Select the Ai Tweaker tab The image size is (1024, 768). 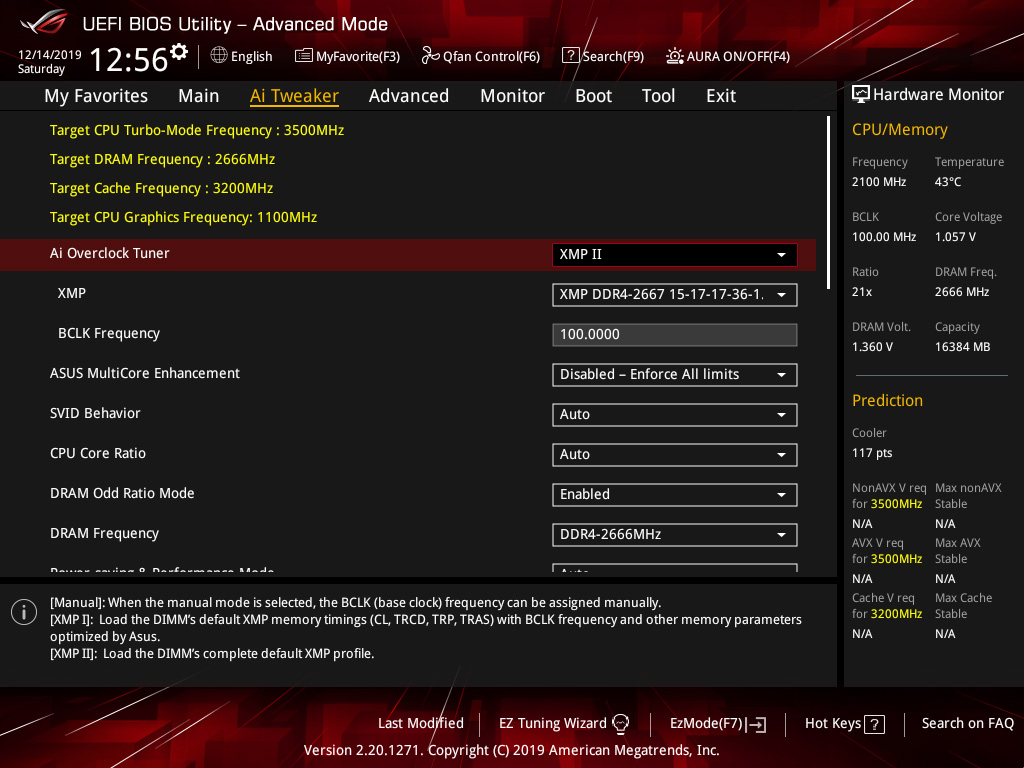pyautogui.click(x=294, y=96)
